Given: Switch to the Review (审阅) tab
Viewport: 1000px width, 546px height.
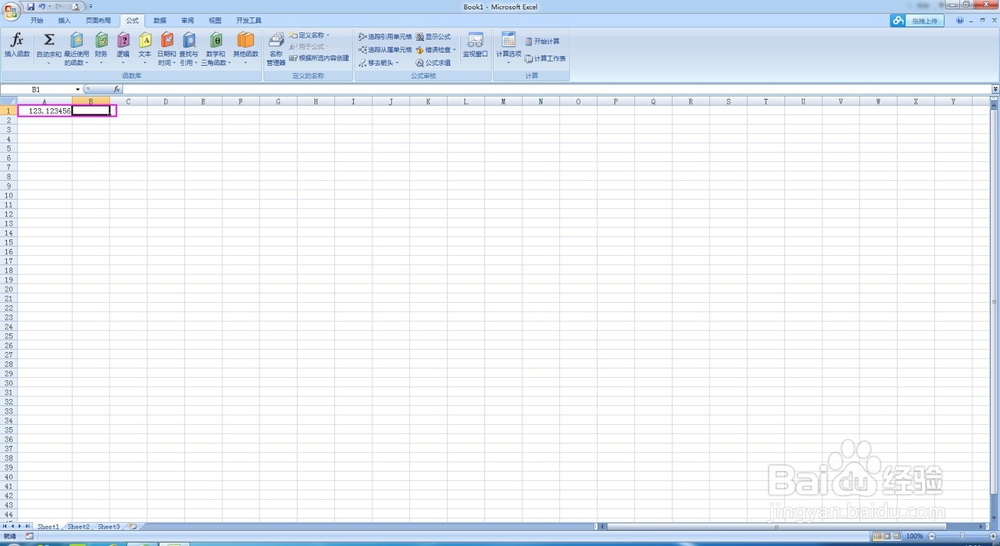Looking at the screenshot, I should [x=188, y=20].
